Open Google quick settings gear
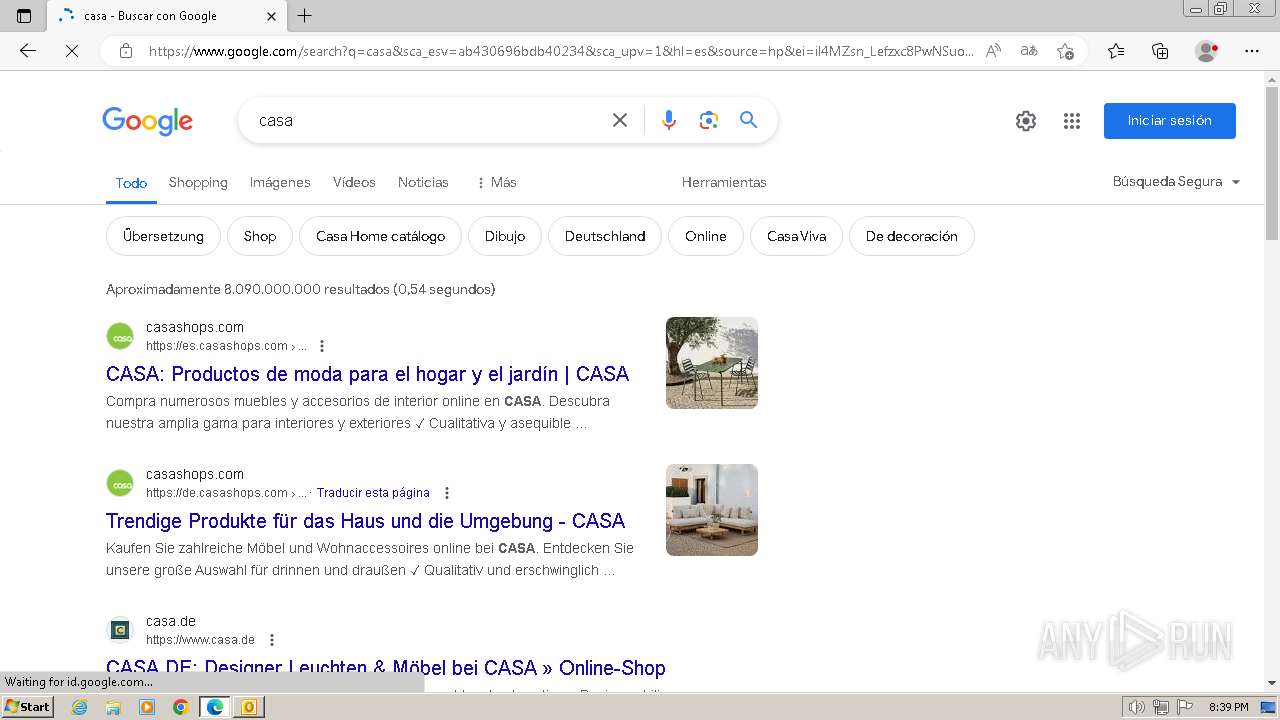 (x=1026, y=121)
